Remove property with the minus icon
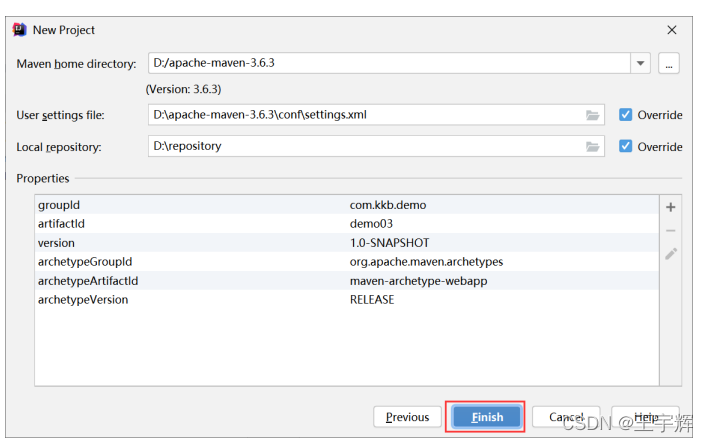Screen dimensions: 708x442 tap(671, 231)
